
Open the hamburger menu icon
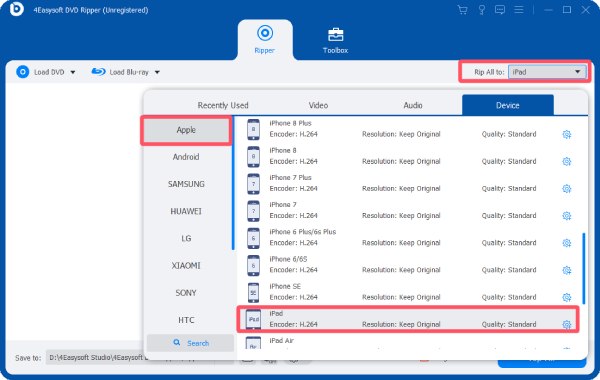click(x=518, y=10)
